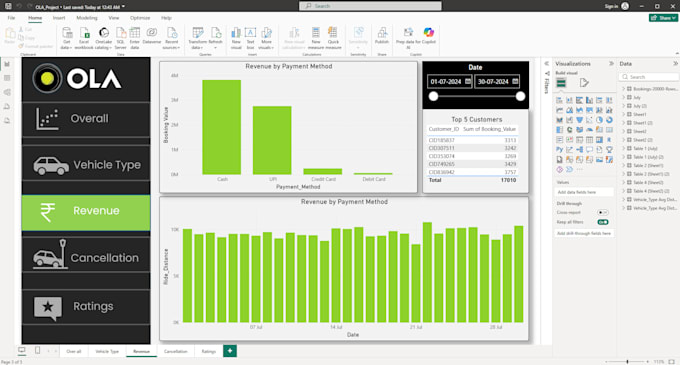Screen dimensions: 680x365
Task: Add a new report page
Action: 230,351
